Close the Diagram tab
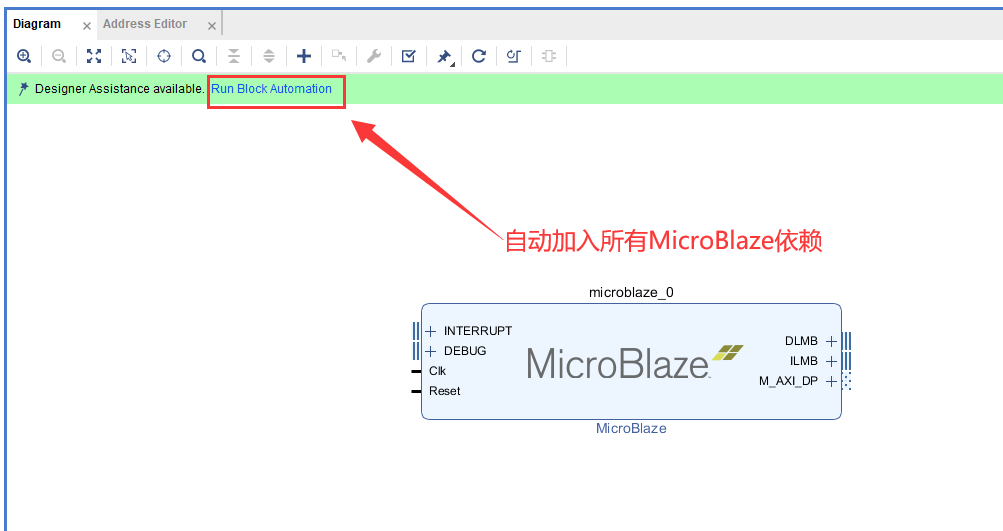 (x=87, y=26)
